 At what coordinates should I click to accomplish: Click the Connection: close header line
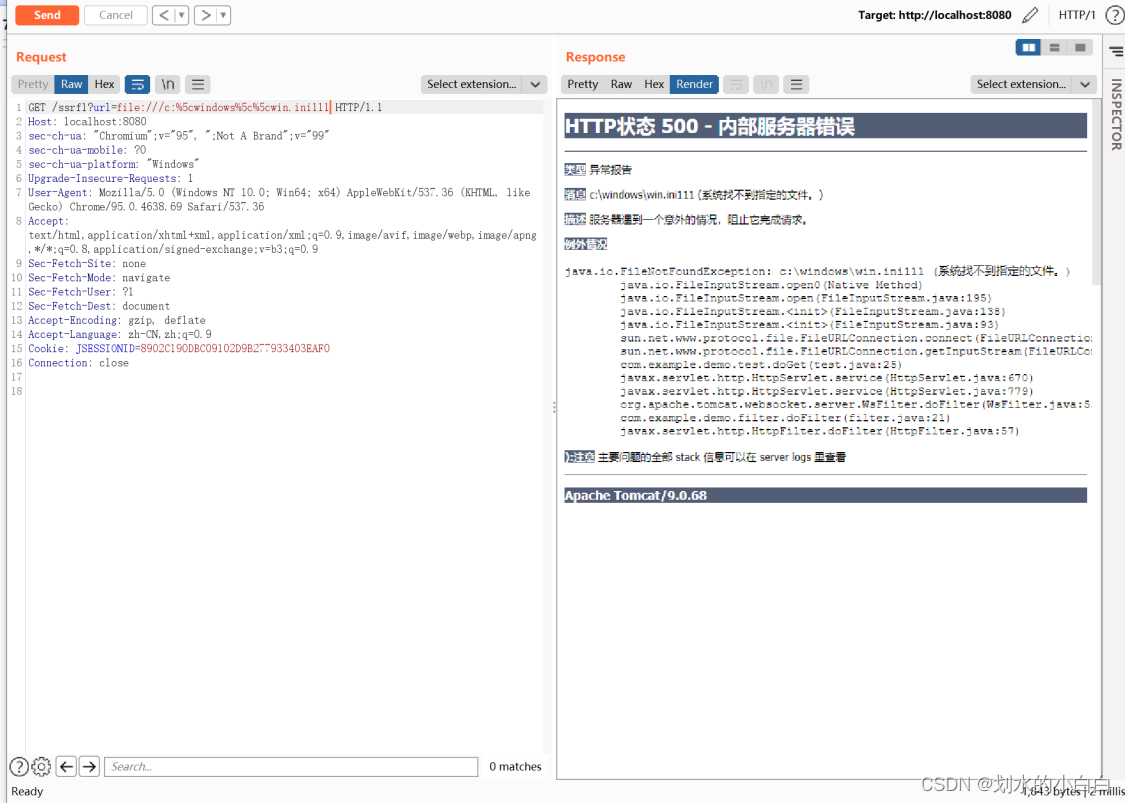pyautogui.click(x=78, y=363)
